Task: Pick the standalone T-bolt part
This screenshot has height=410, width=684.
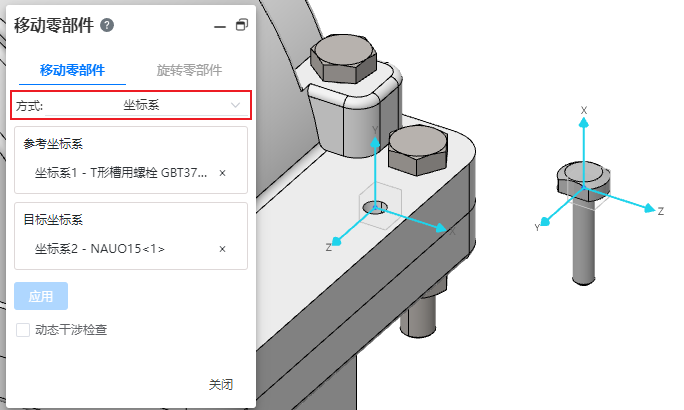Action: (583, 251)
